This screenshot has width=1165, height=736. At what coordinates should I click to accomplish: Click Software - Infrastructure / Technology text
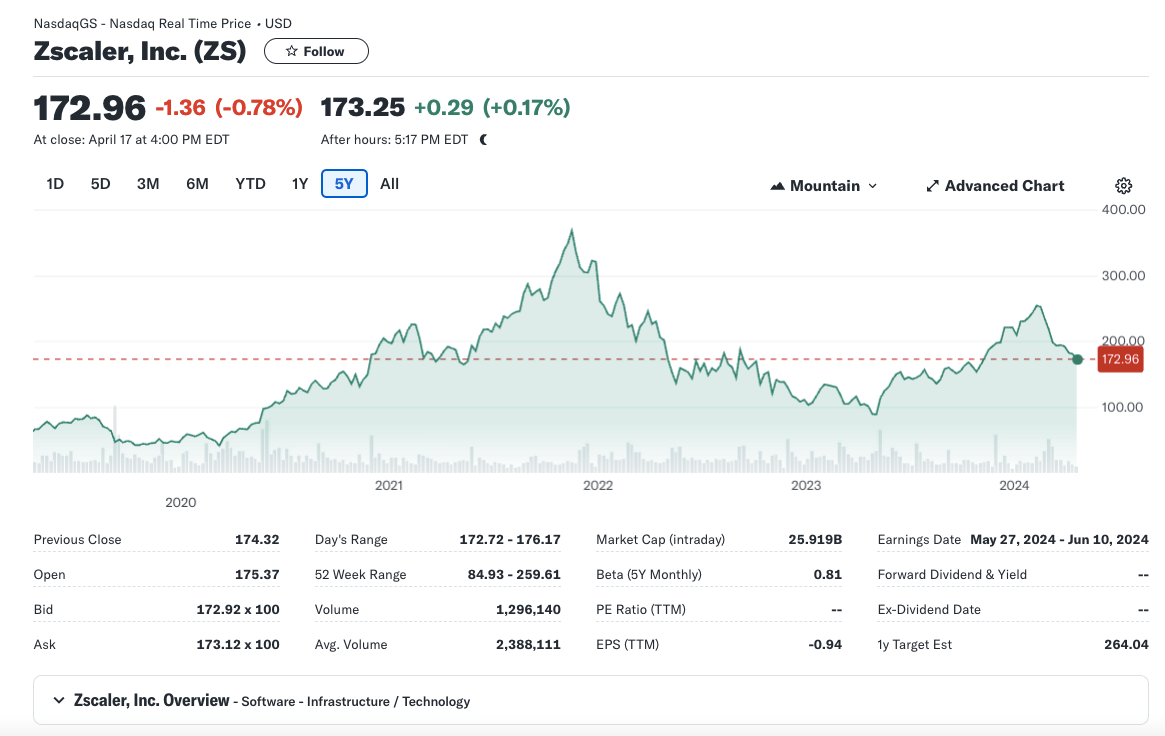click(x=356, y=701)
